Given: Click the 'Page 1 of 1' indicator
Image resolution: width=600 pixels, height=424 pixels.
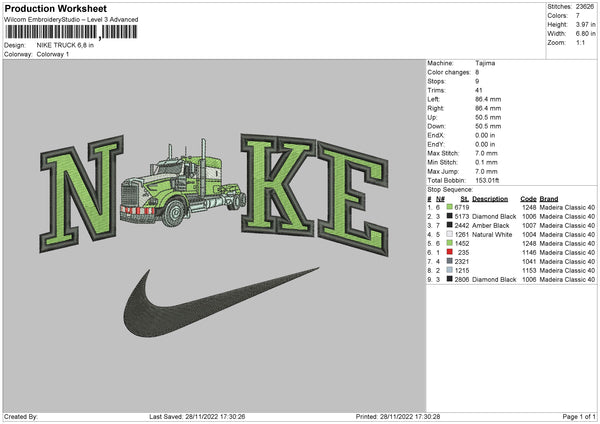Looking at the screenshot, I should 579,416.
